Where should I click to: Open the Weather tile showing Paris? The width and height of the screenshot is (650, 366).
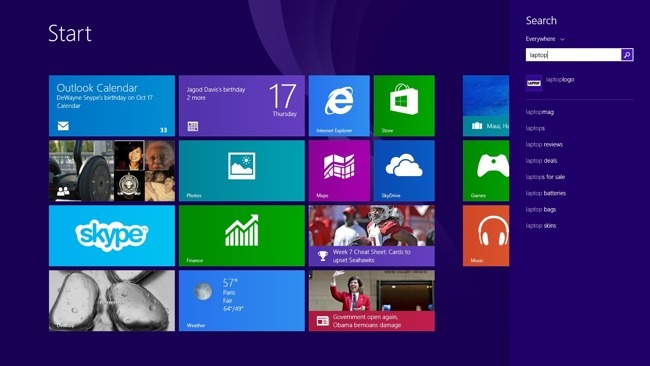point(242,301)
